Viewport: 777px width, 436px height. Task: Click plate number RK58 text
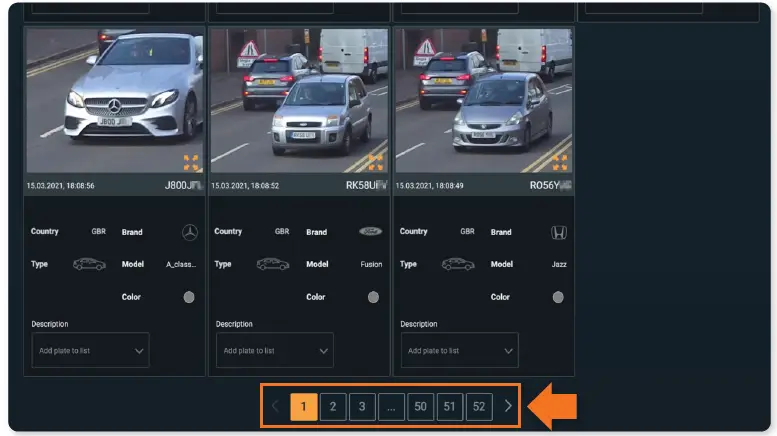pos(367,185)
